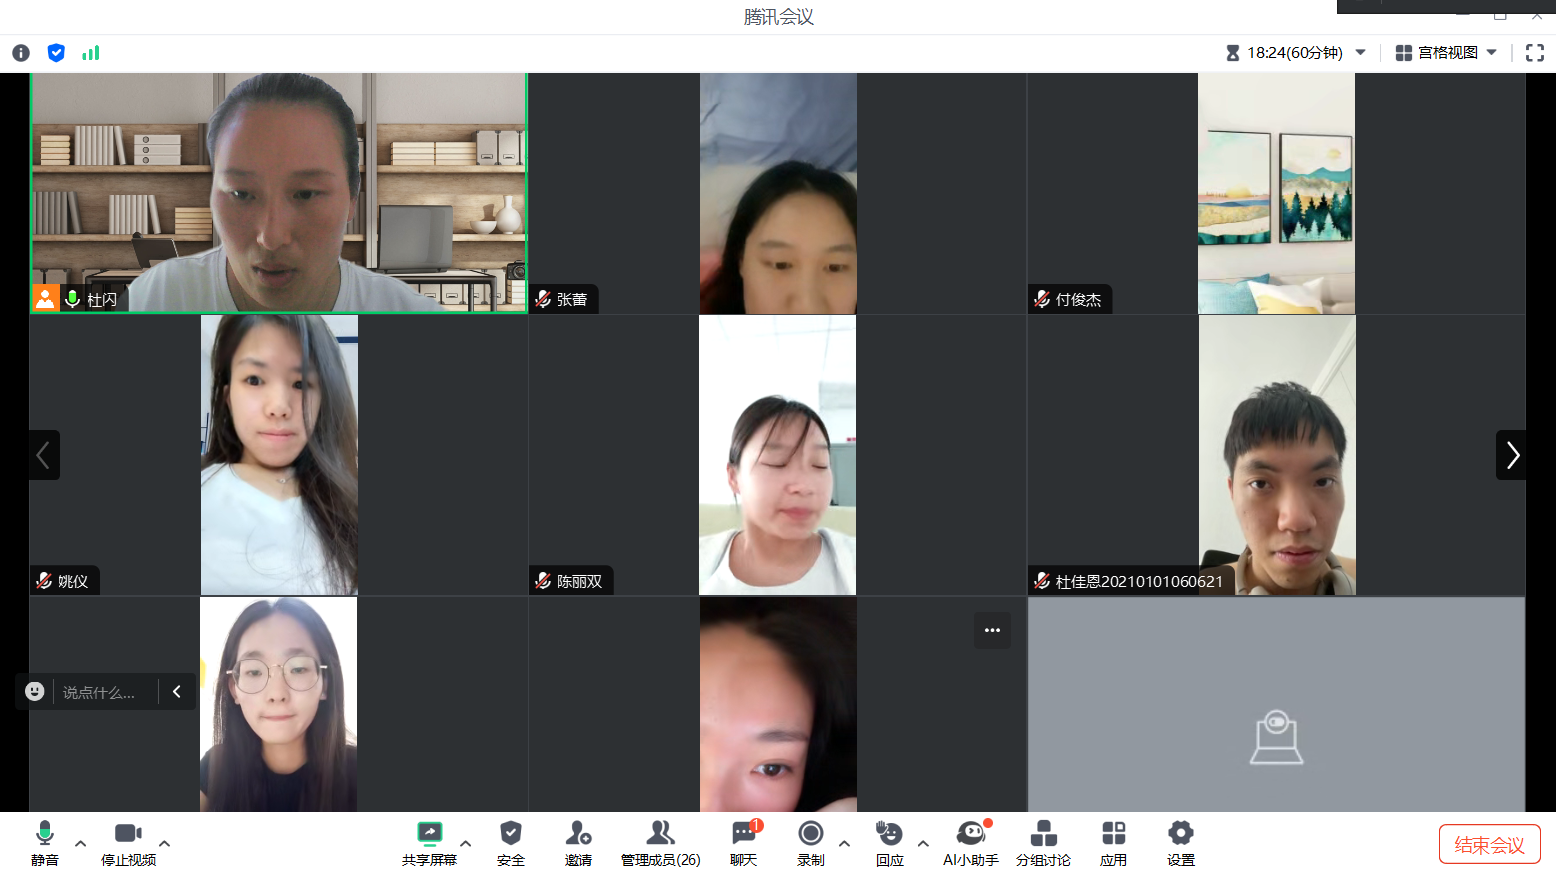Open the 宫格视图 layout dropdown

point(1446,53)
